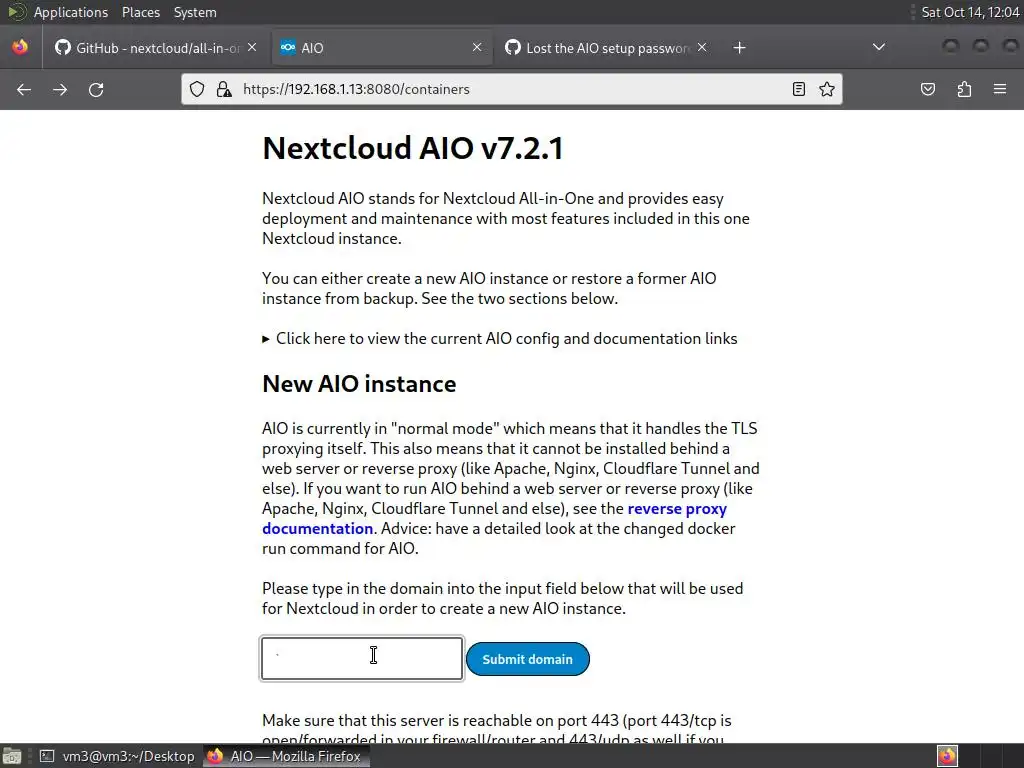Open a new tab with plus button
The height and width of the screenshot is (768, 1024).
[739, 48]
